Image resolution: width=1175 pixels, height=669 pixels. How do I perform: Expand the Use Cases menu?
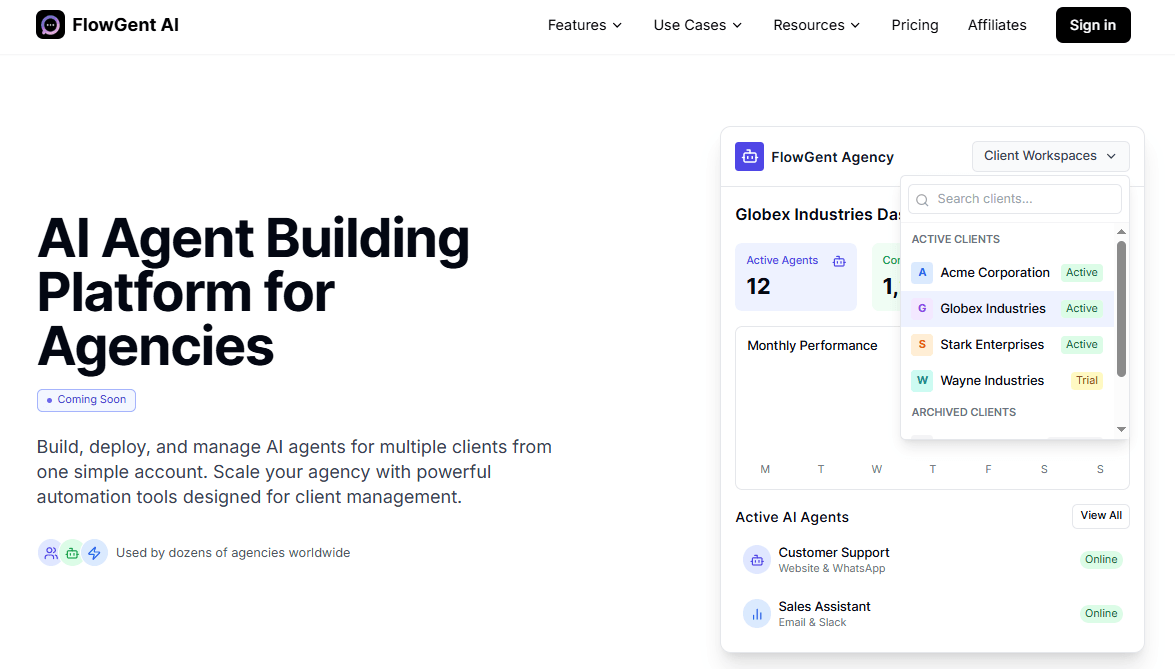(697, 25)
